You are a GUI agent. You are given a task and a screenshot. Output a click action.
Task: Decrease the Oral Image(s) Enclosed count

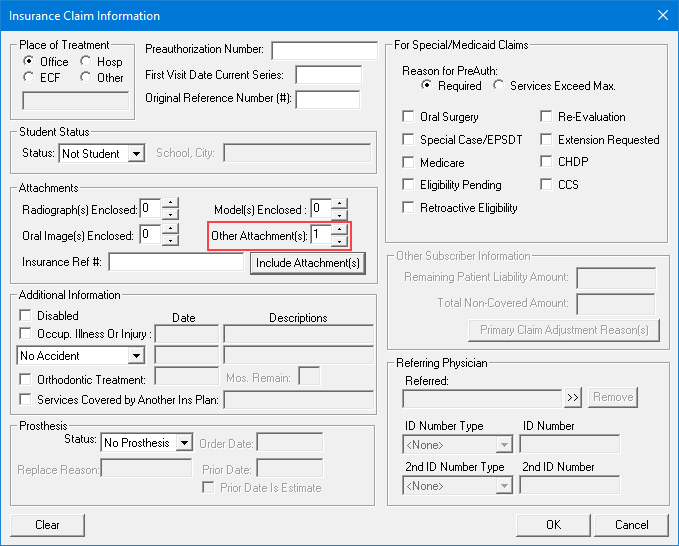click(x=170, y=241)
